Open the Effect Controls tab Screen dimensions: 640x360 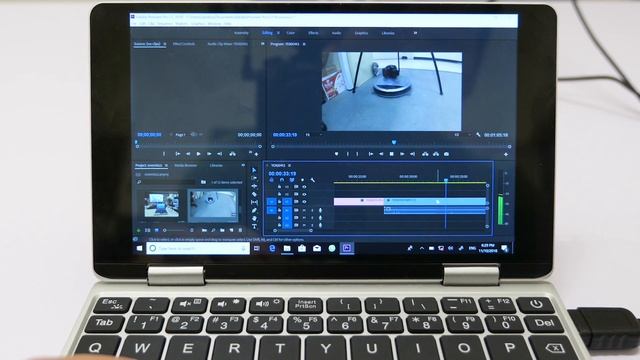(184, 44)
